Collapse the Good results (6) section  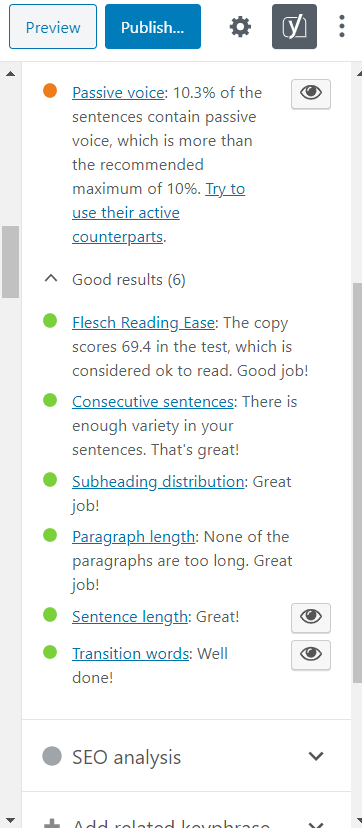click(51, 279)
